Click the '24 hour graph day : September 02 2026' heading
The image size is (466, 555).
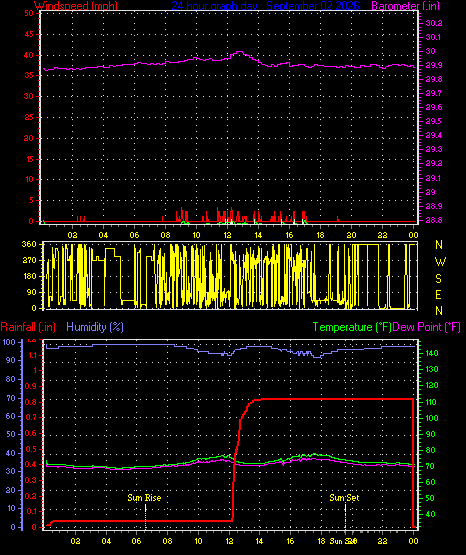(x=265, y=6)
